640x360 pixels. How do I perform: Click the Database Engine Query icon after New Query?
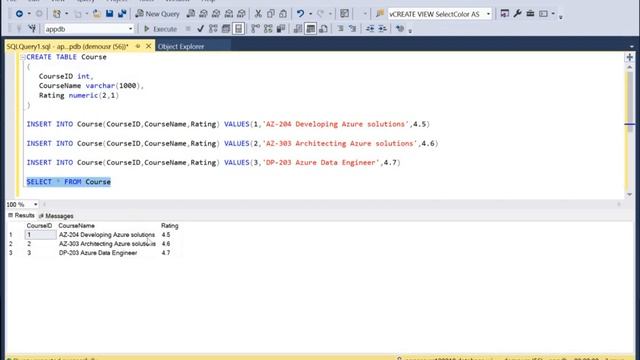[191, 14]
